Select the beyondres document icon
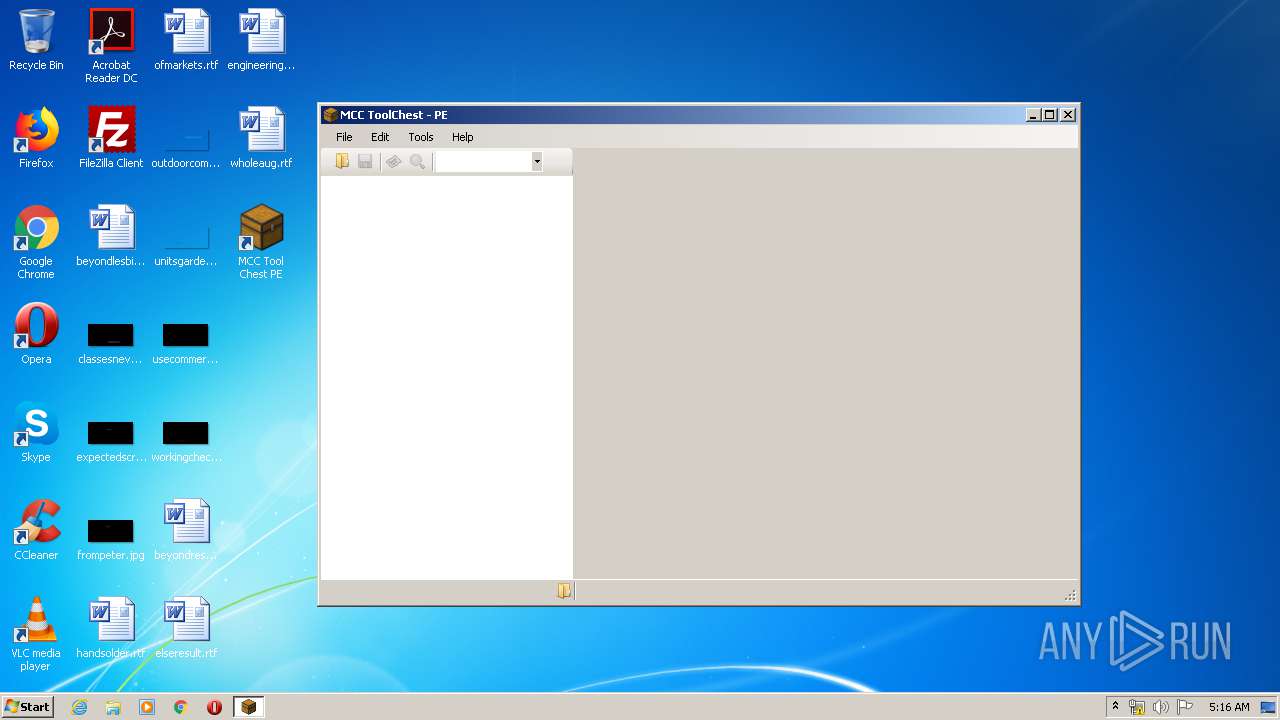Image resolution: width=1280 pixels, height=720 pixels. (186, 530)
